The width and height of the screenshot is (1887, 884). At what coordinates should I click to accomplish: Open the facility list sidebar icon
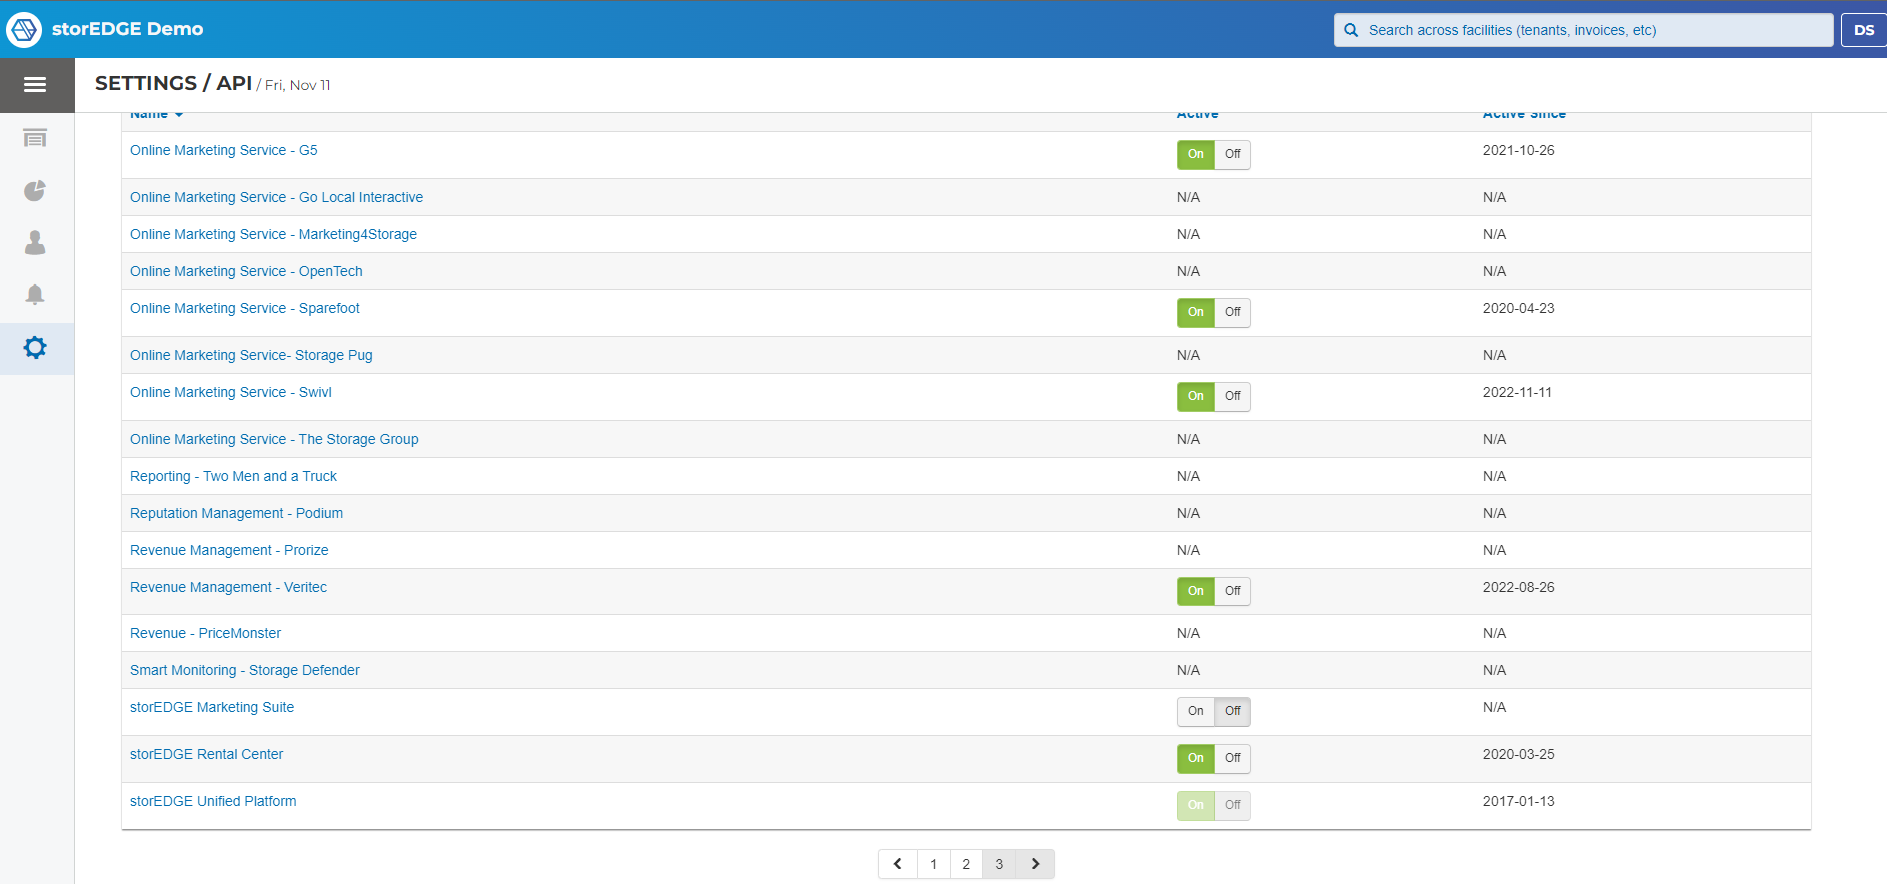[x=35, y=138]
